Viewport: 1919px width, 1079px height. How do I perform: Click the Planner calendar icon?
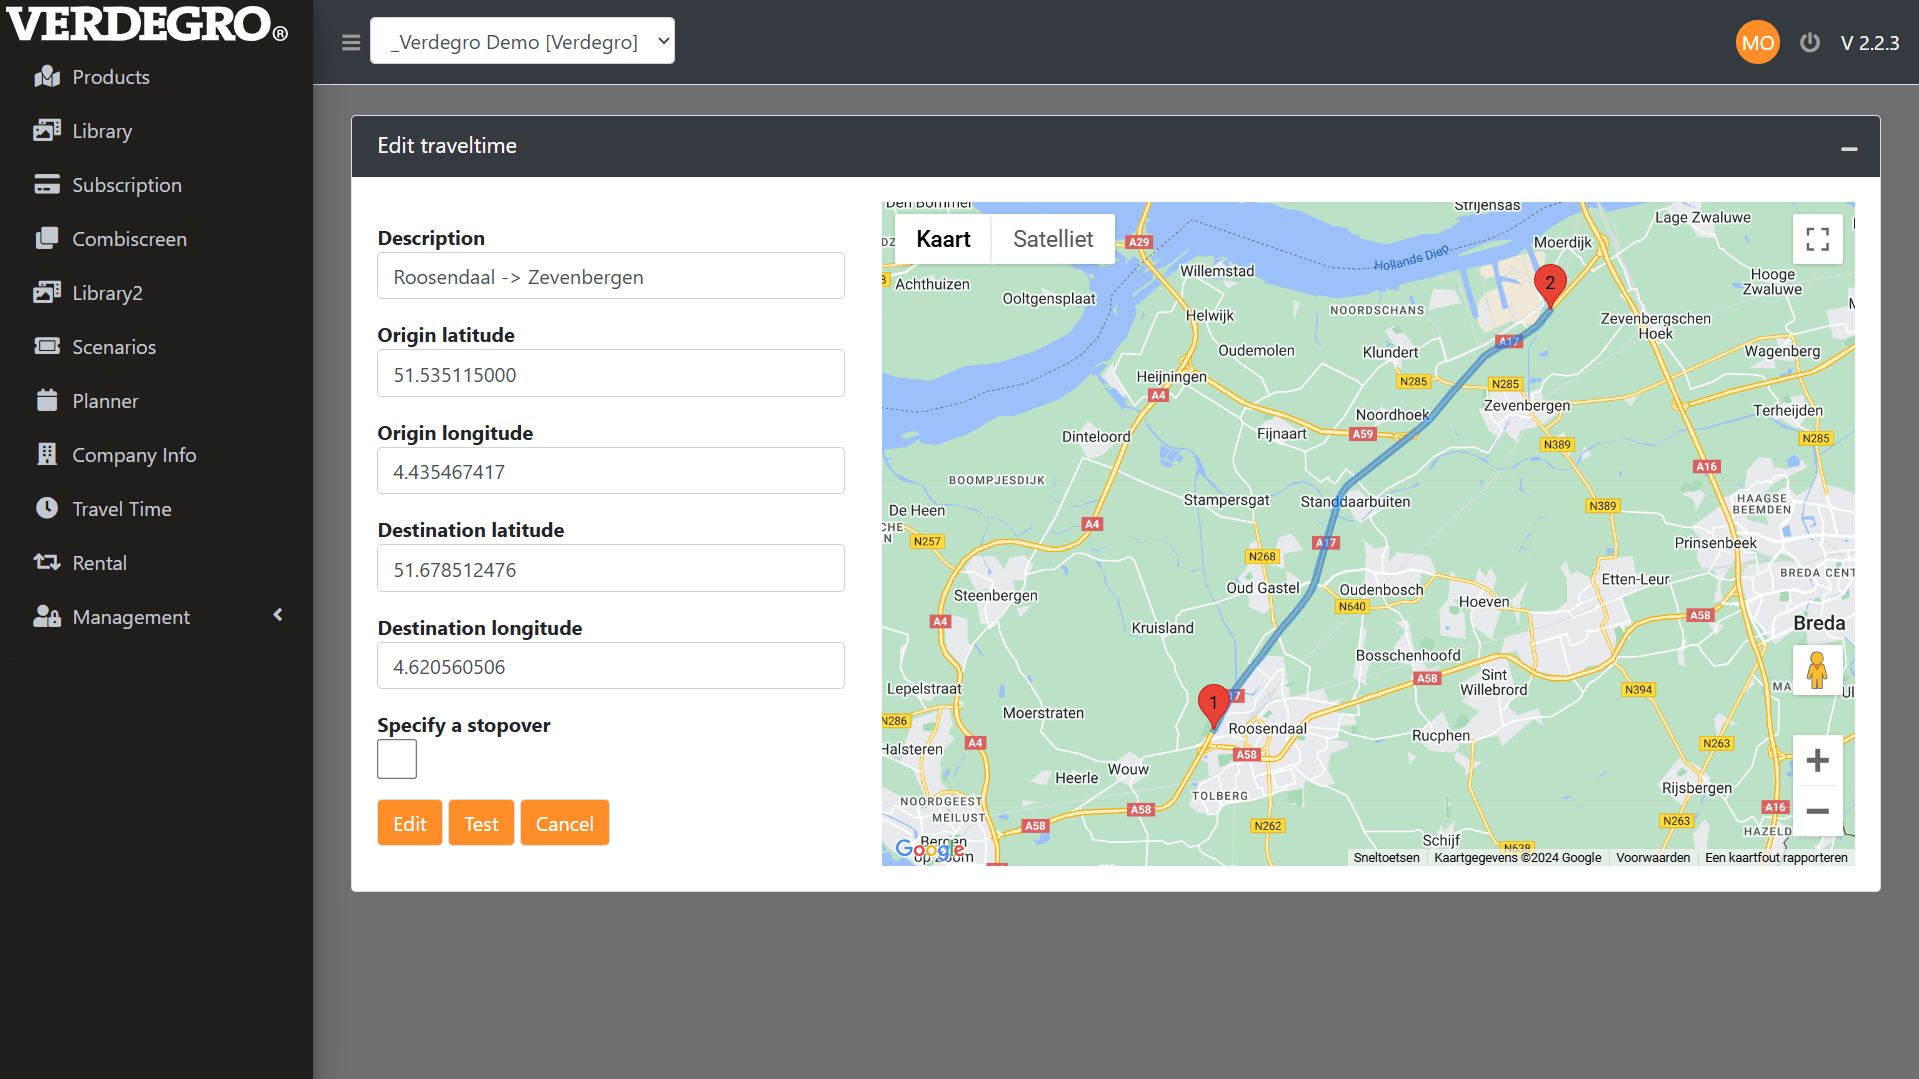[47, 401]
